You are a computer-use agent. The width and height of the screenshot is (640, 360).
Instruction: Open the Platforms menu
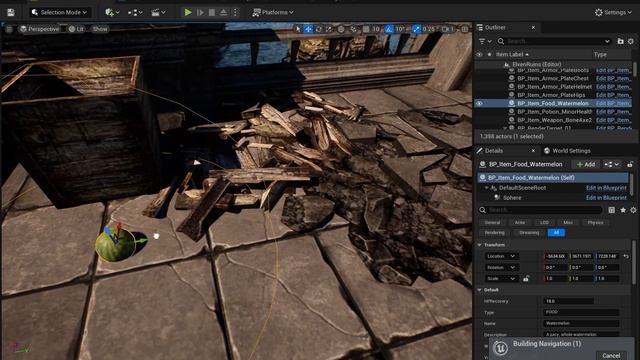[x=273, y=12]
